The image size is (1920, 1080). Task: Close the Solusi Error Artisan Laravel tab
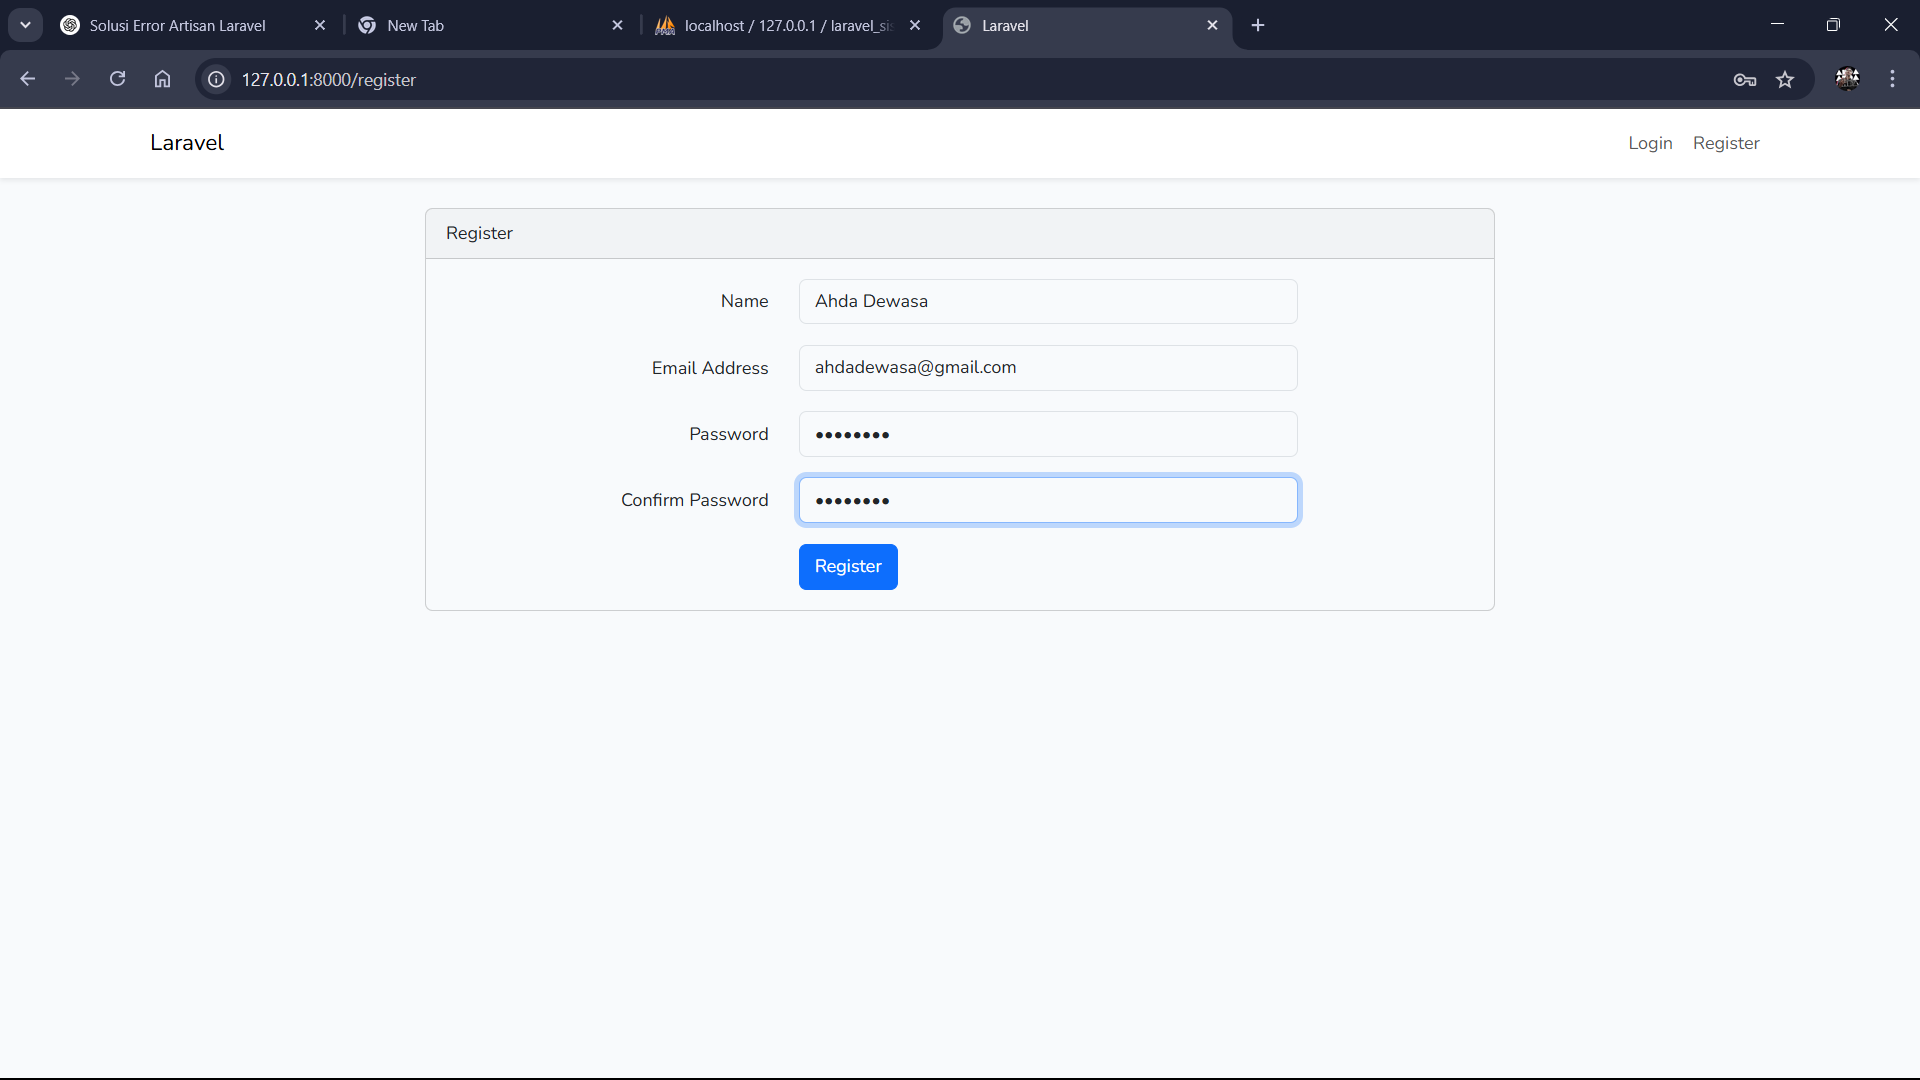pyautogui.click(x=320, y=25)
